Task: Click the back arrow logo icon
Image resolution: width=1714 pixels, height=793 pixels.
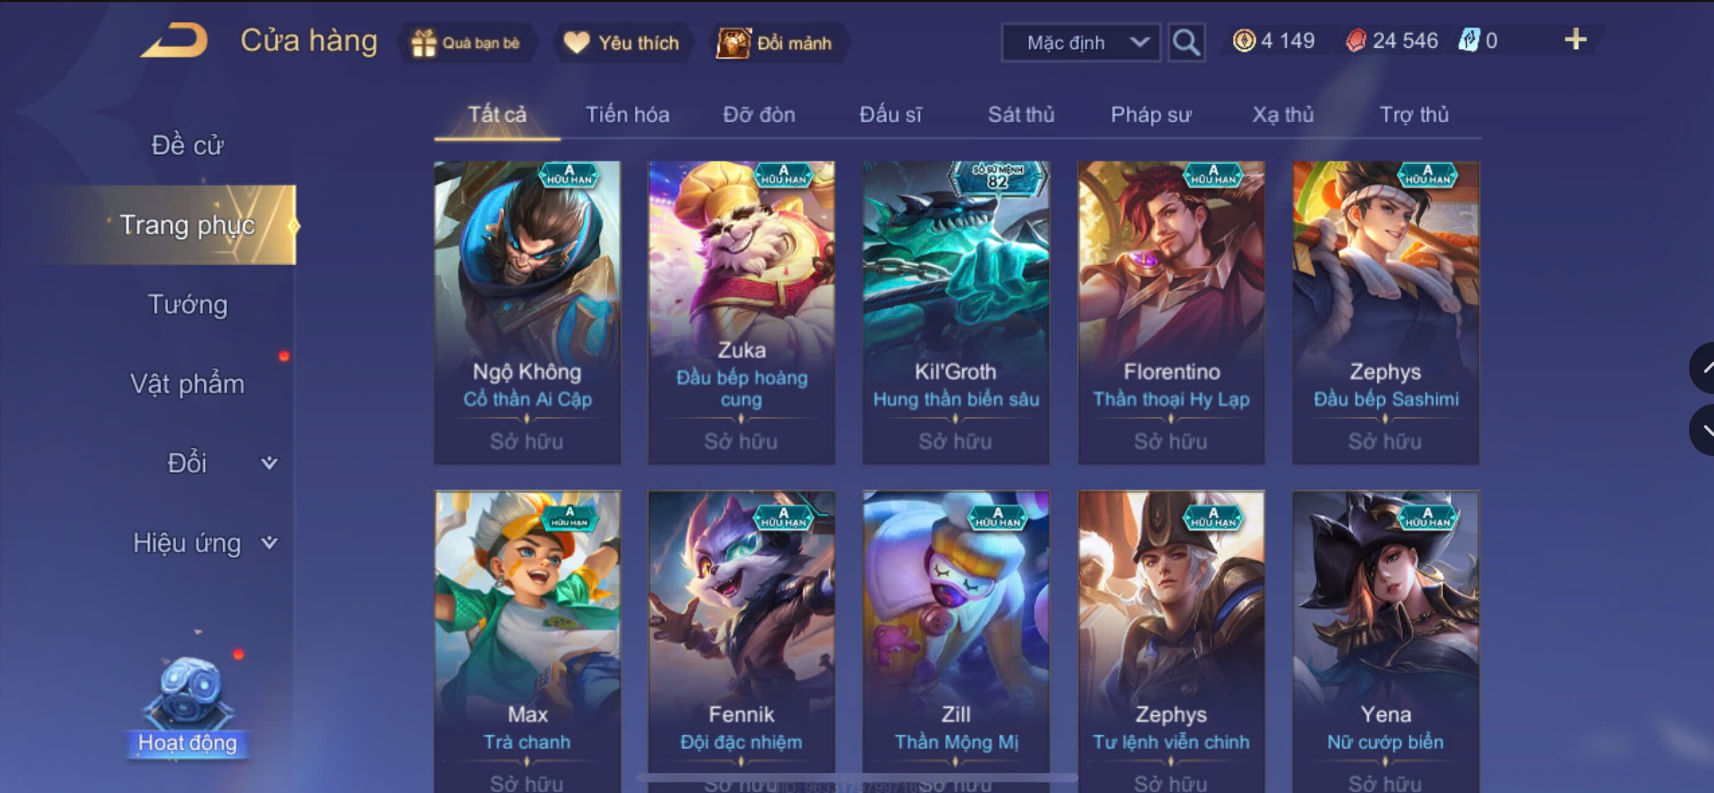Action: (x=174, y=41)
